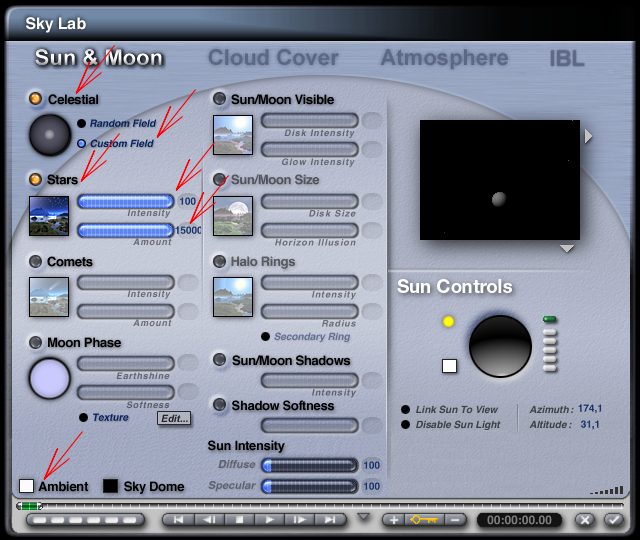Viewport: 640px width, 540px height.
Task: Enable the Moon Phase option
Action: [x=36, y=342]
